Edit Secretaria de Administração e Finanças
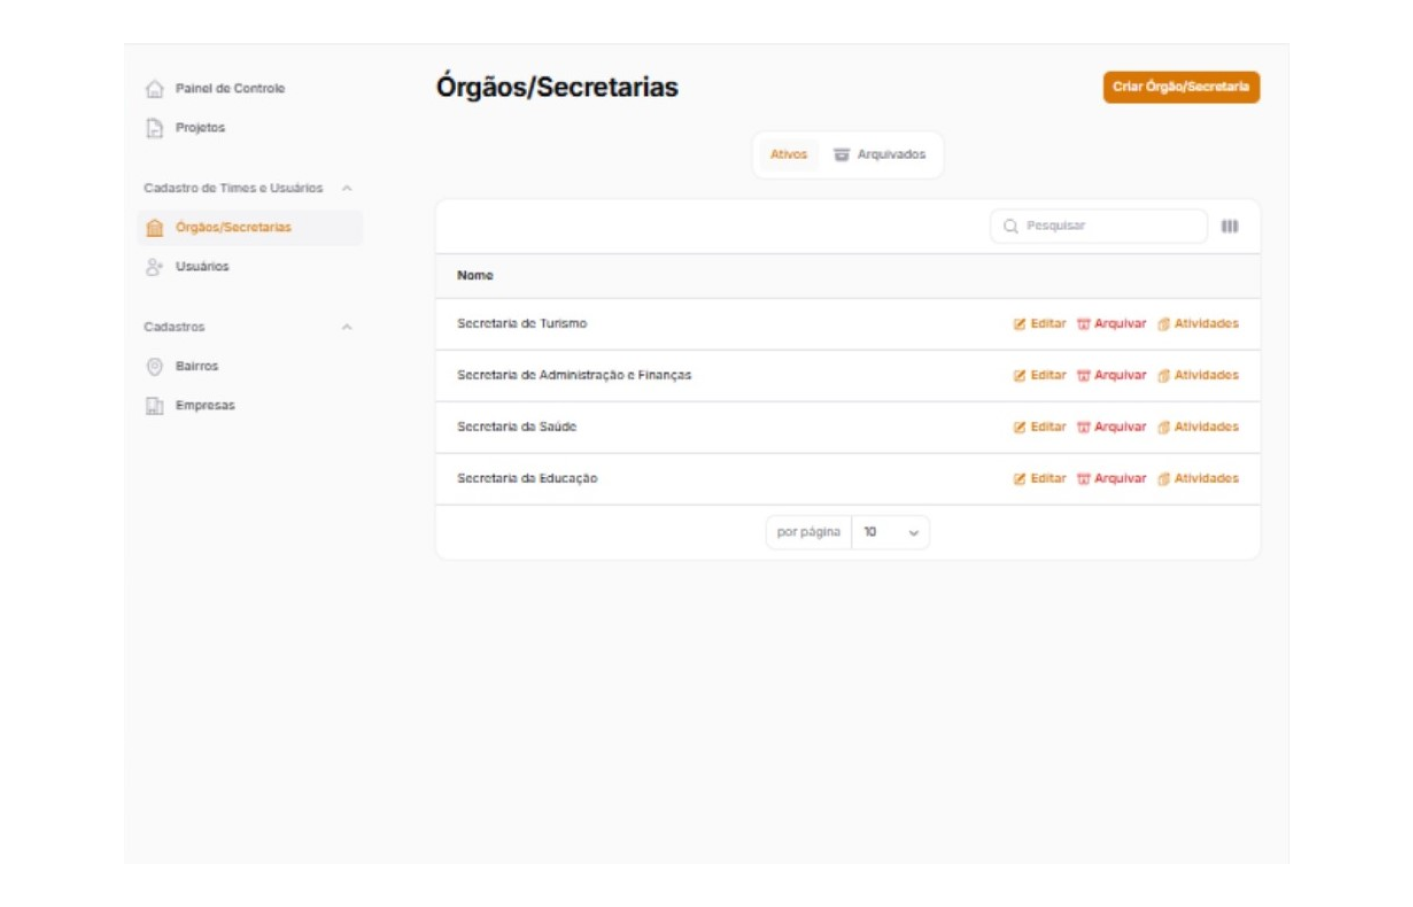The height and width of the screenshot is (907, 1413). 1040,376
